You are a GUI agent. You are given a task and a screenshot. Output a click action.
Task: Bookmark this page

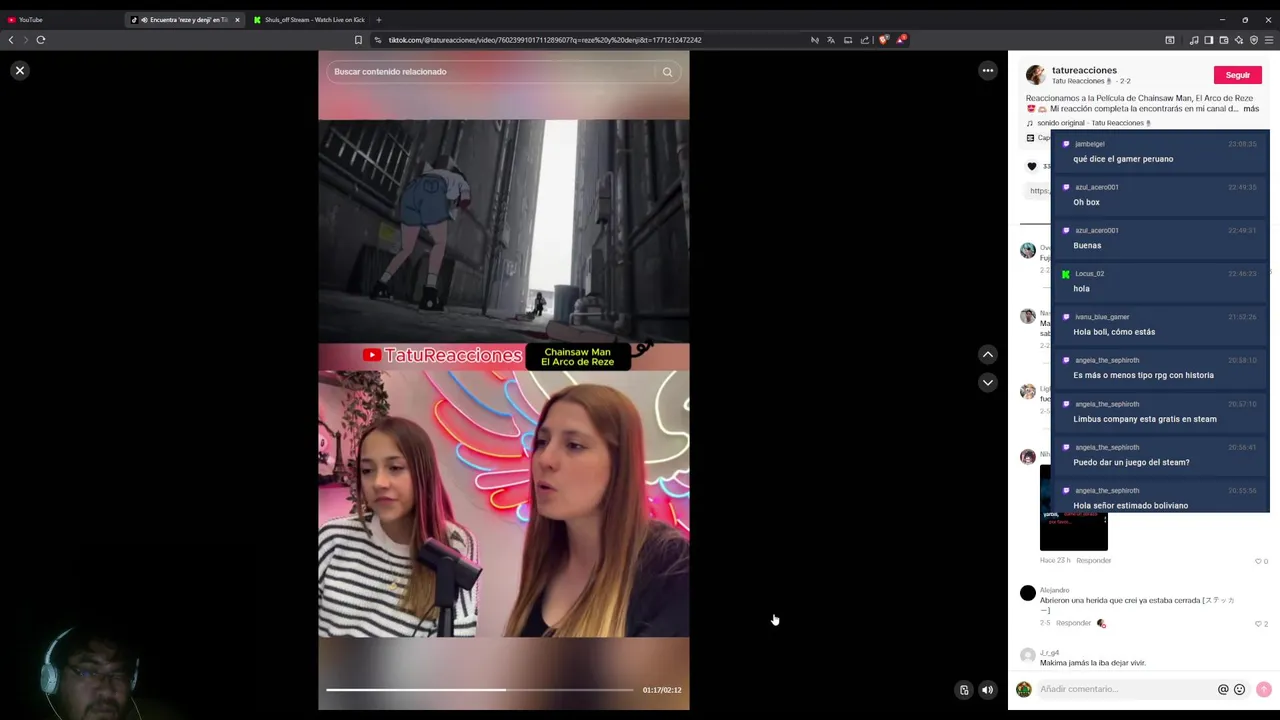pyautogui.click(x=358, y=40)
